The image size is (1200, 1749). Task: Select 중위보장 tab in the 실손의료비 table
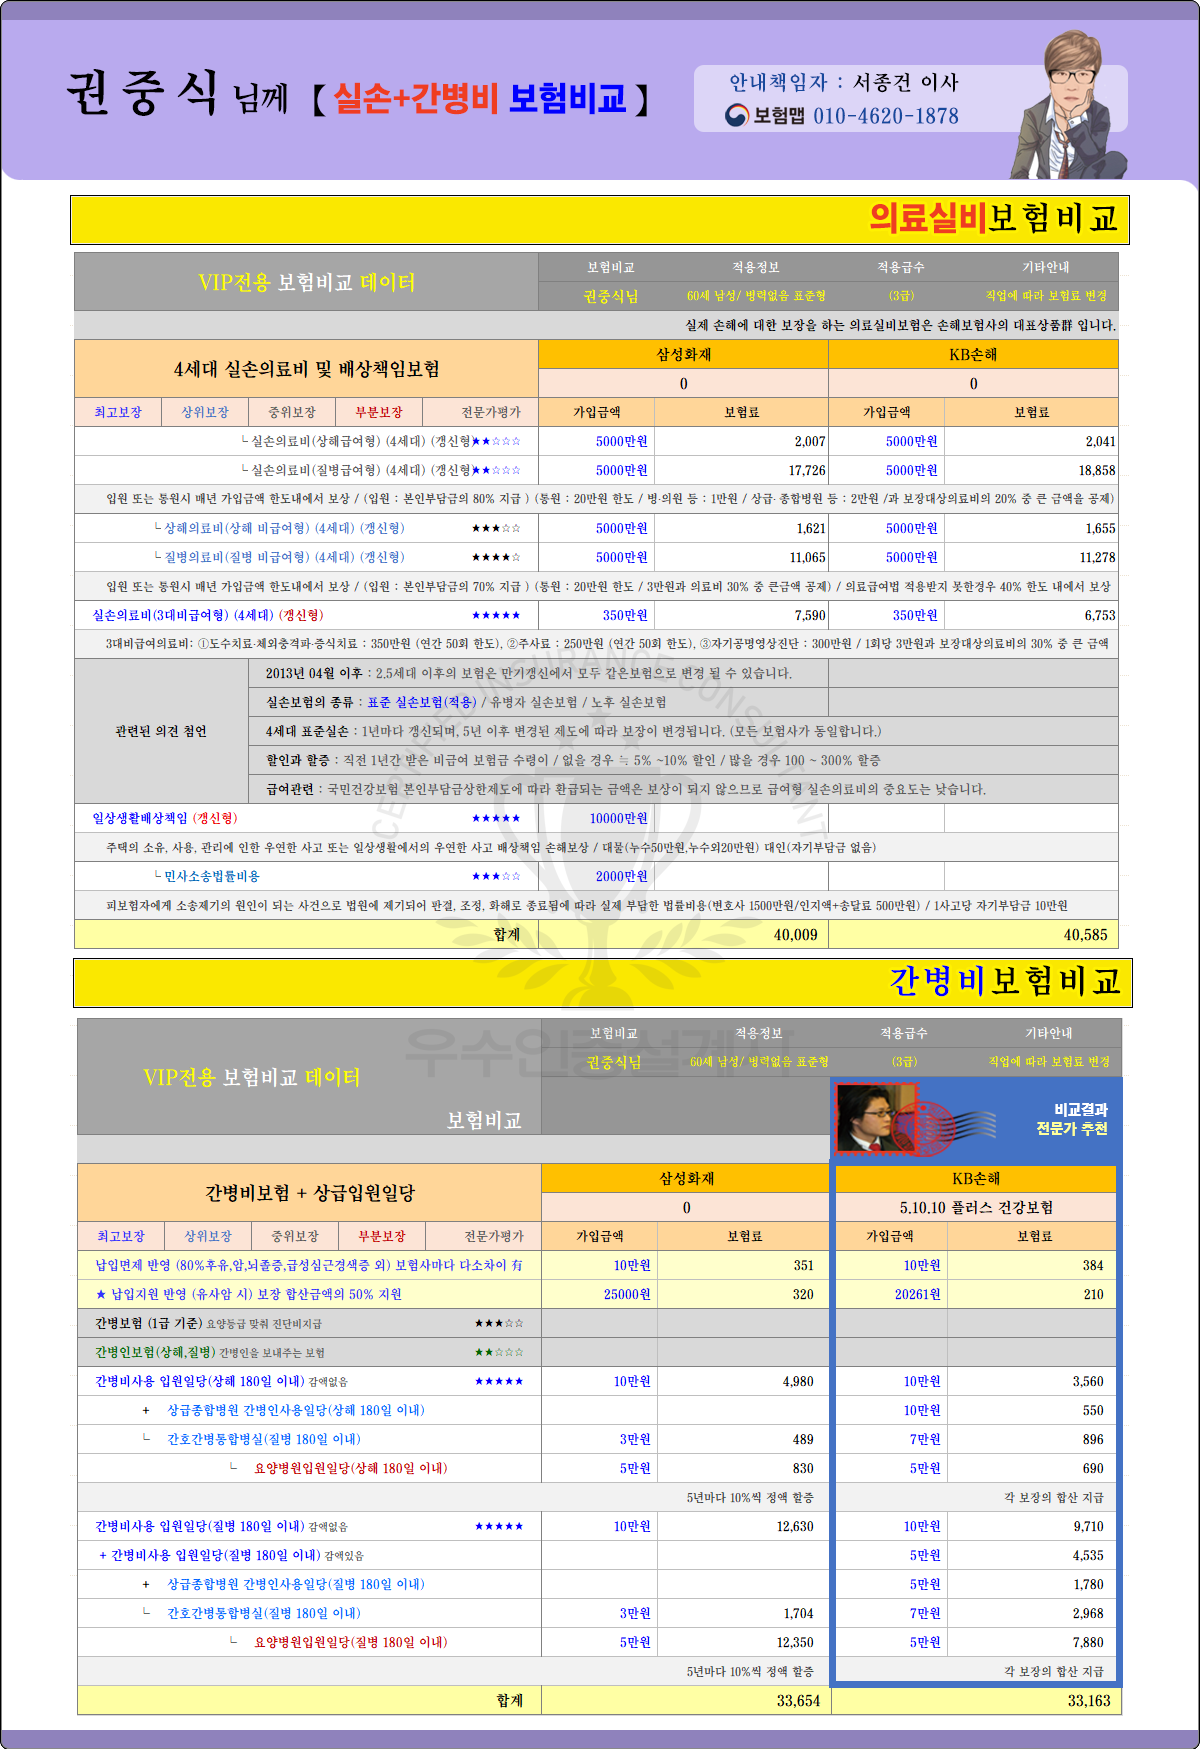point(292,412)
